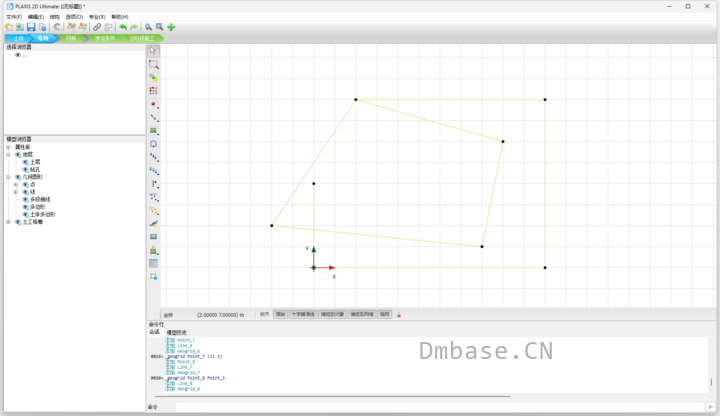Image resolution: width=720 pixels, height=416 pixels.
Task: Toggle visibility eye for 土层
Action: (25, 162)
